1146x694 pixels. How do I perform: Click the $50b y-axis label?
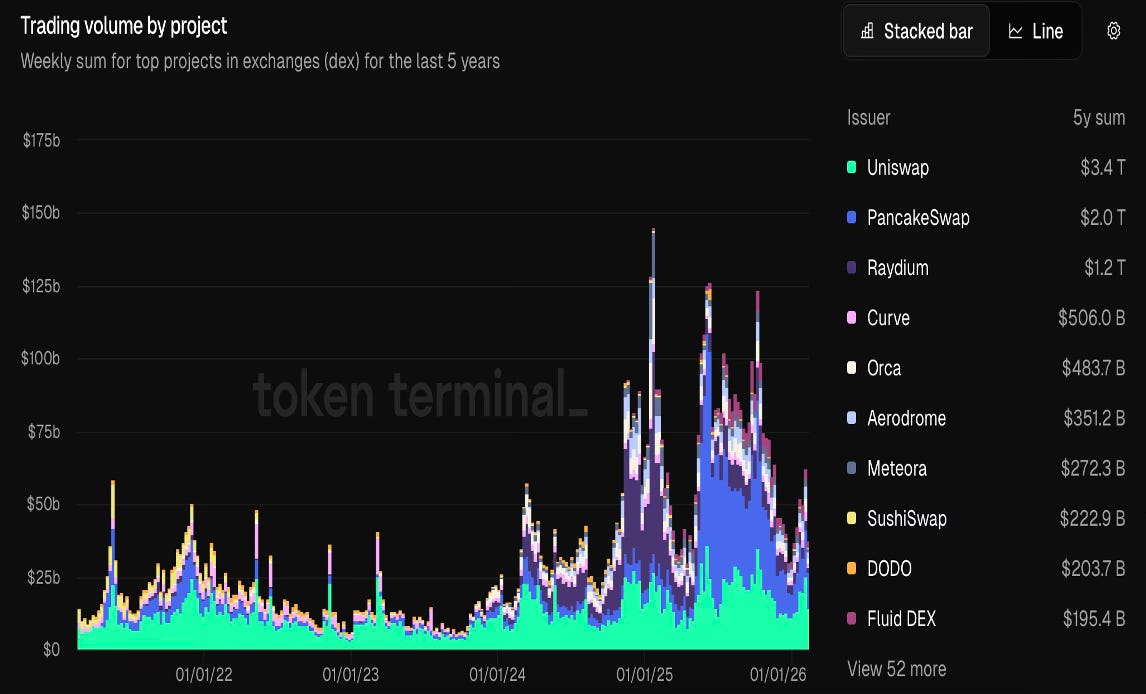click(x=44, y=504)
